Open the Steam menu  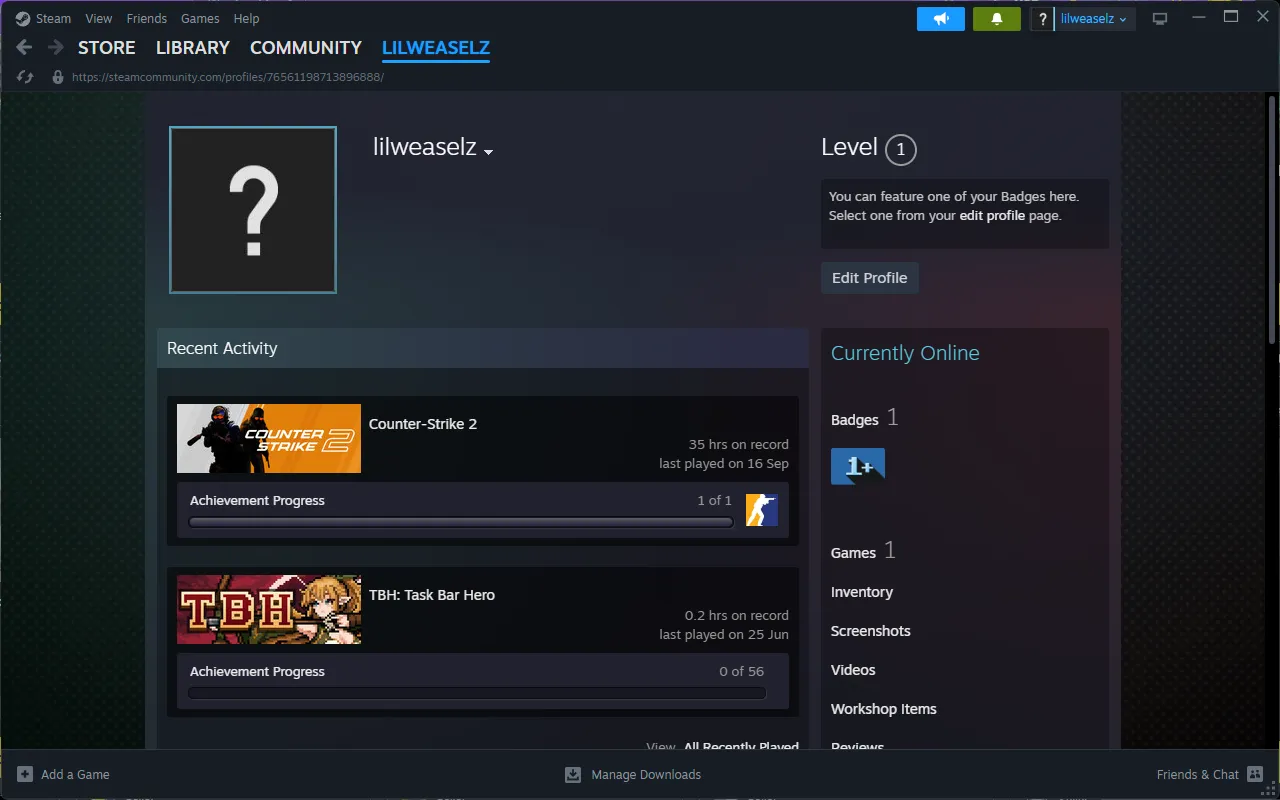click(54, 18)
